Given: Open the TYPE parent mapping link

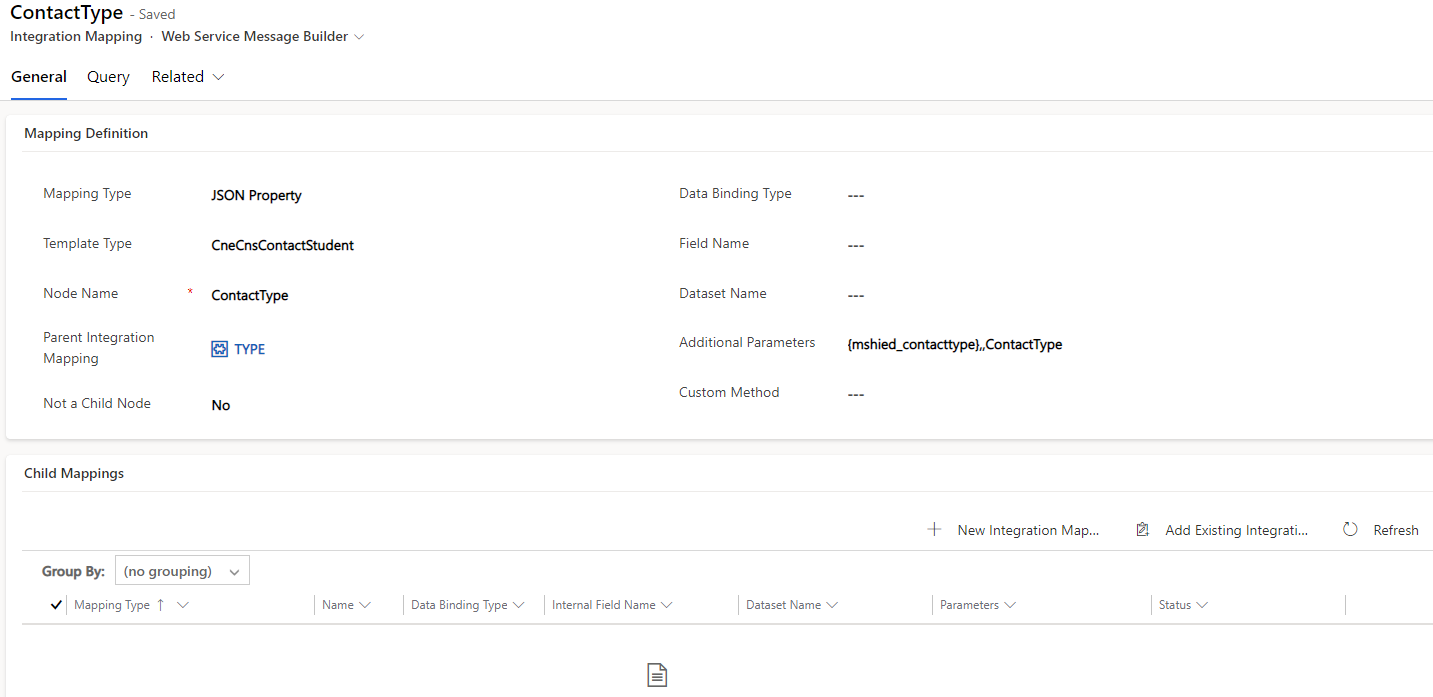Looking at the screenshot, I should (250, 349).
